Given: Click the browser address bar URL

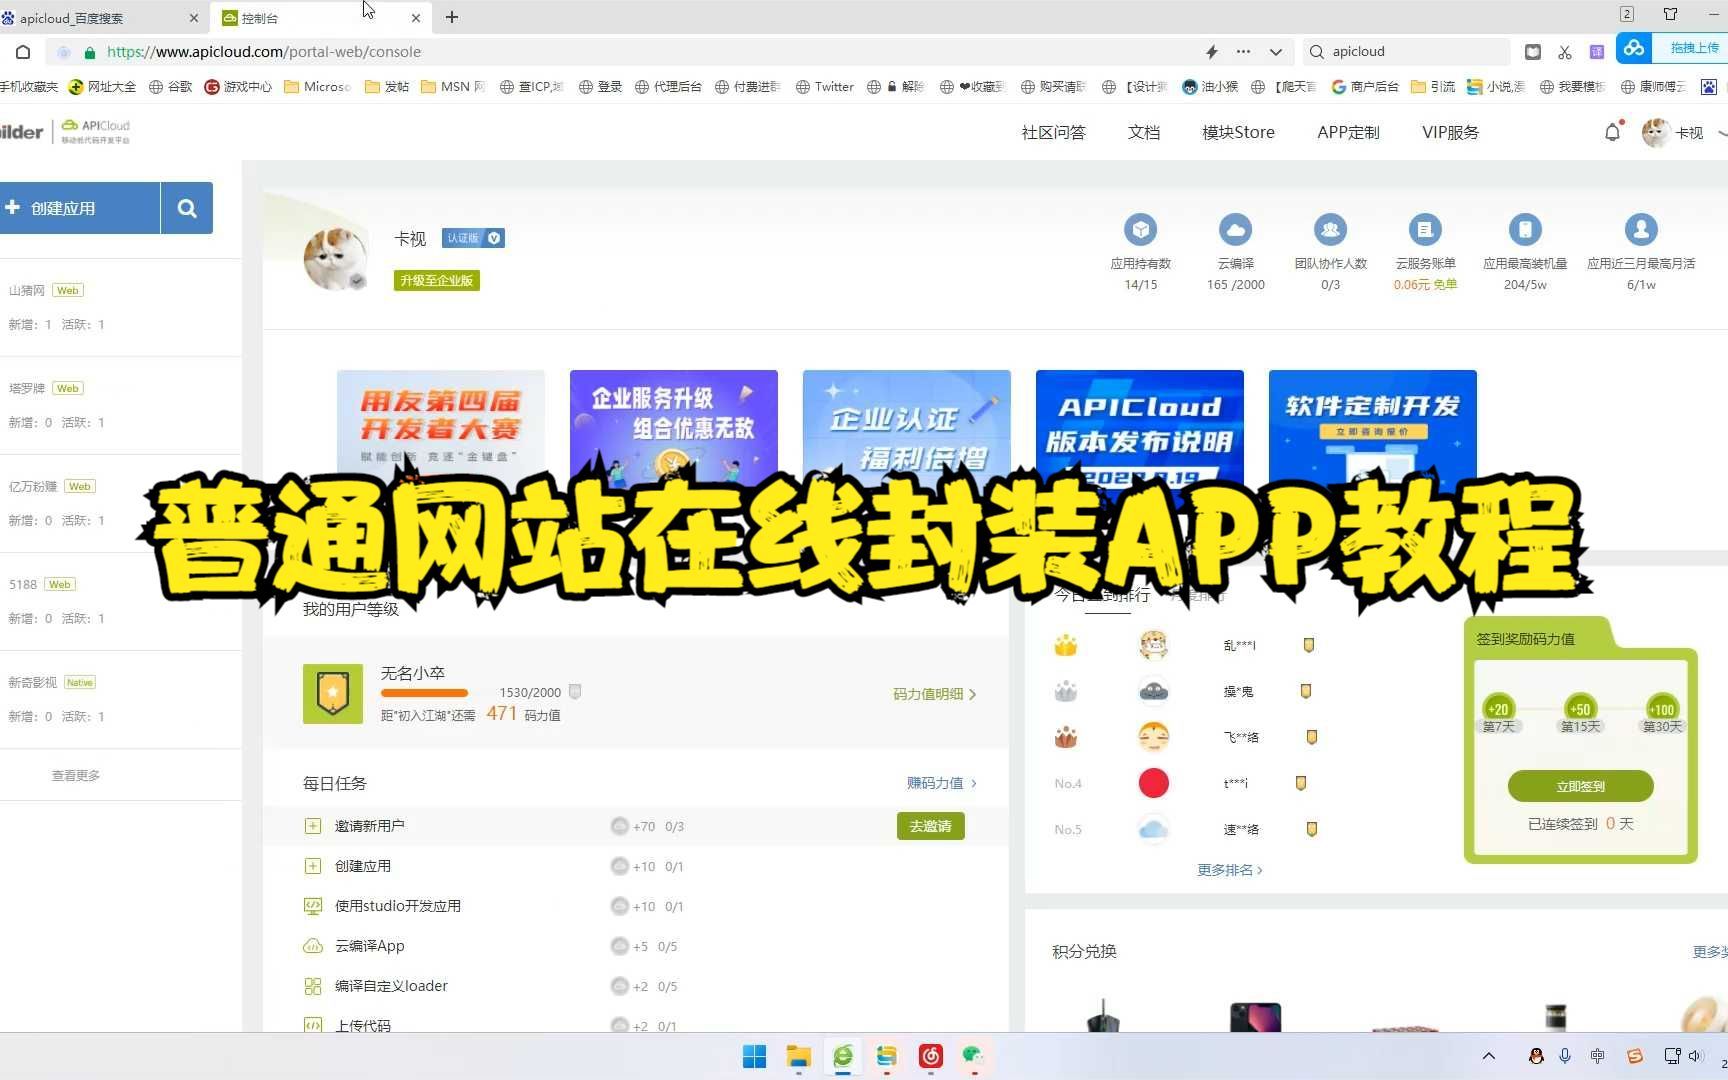Looking at the screenshot, I should pyautogui.click(x=264, y=52).
